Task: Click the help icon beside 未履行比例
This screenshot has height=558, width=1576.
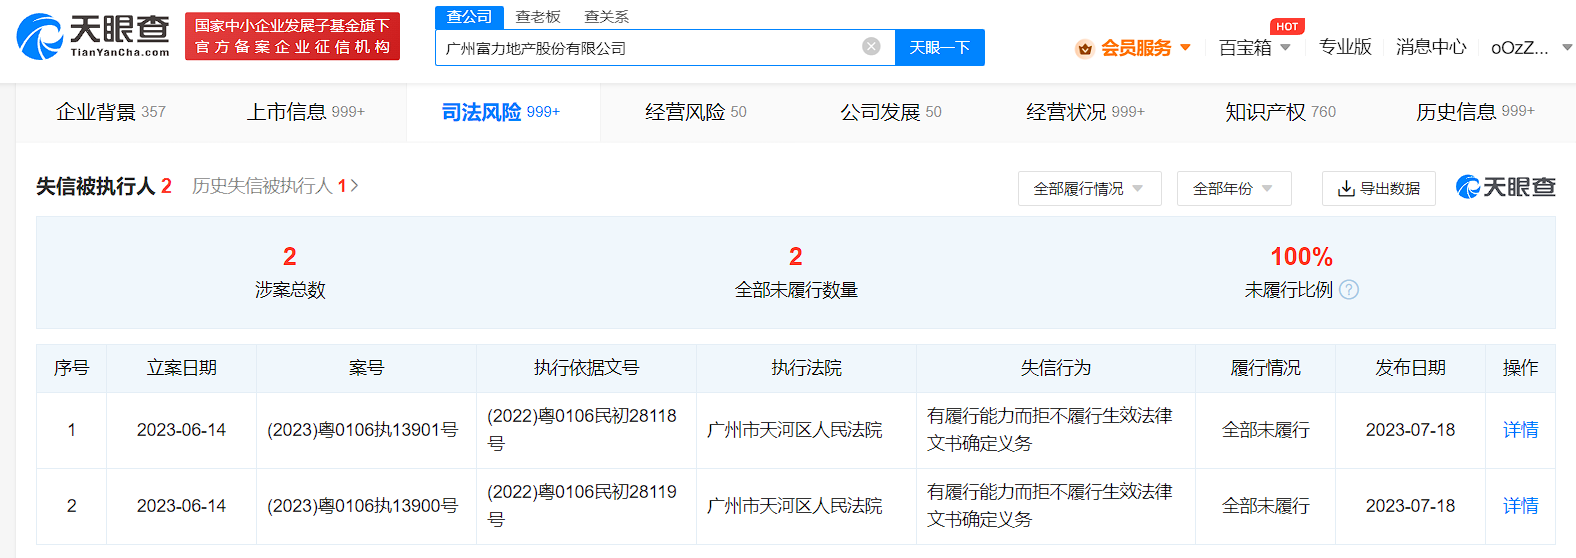Action: tap(1349, 290)
